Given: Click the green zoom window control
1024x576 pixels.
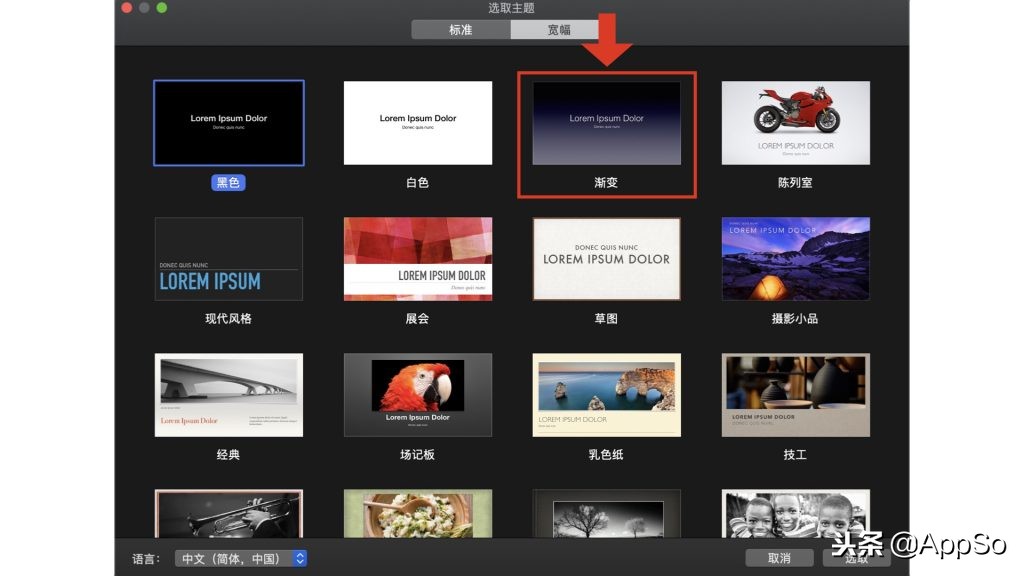Looking at the screenshot, I should [159, 7].
